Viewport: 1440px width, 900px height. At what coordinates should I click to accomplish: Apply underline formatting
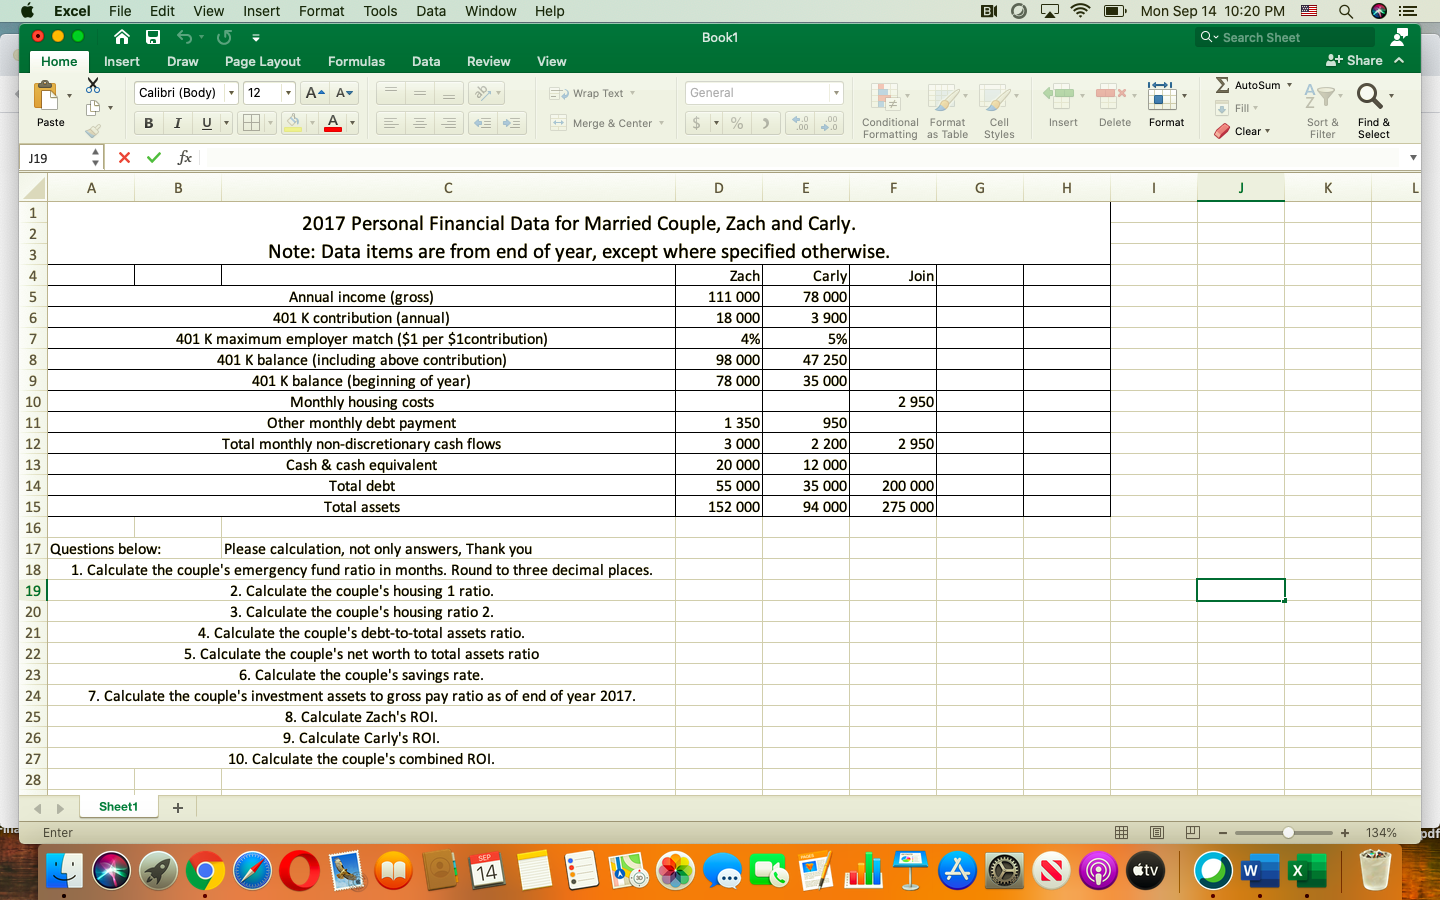204,123
